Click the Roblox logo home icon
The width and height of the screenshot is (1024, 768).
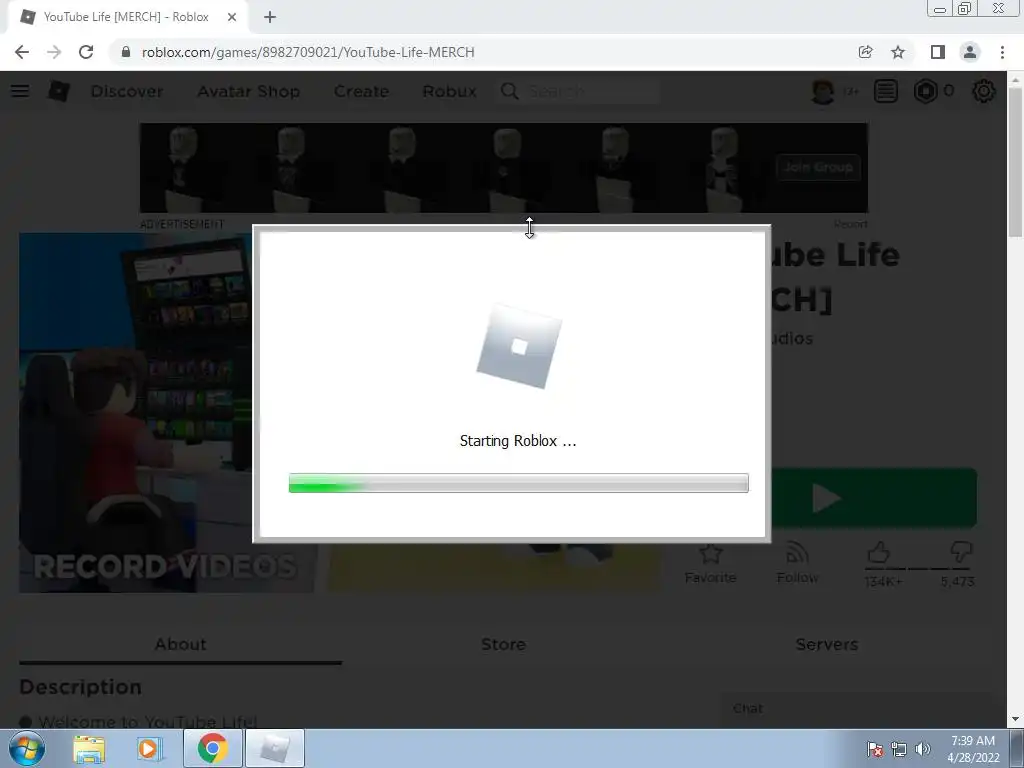pyautogui.click(x=58, y=91)
